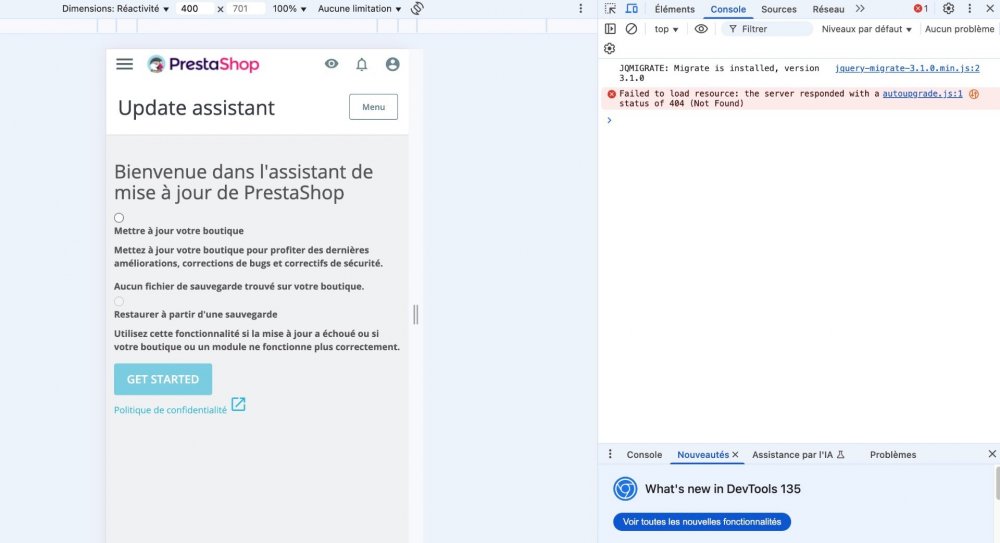Show more DevTools tabs chevron
The image size is (1000, 543).
pyautogui.click(x=860, y=8)
